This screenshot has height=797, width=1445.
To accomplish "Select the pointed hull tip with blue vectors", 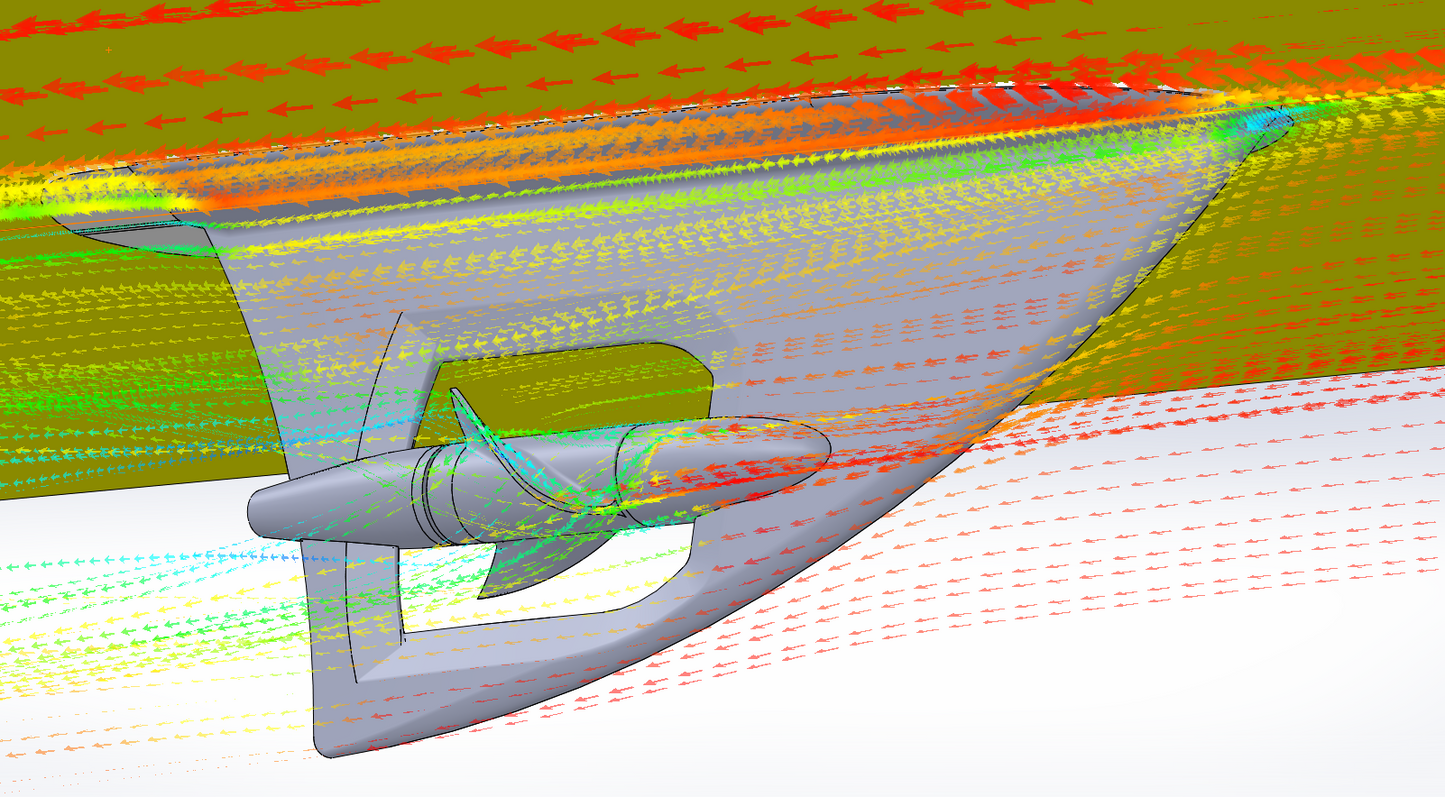I will [x=1270, y=122].
